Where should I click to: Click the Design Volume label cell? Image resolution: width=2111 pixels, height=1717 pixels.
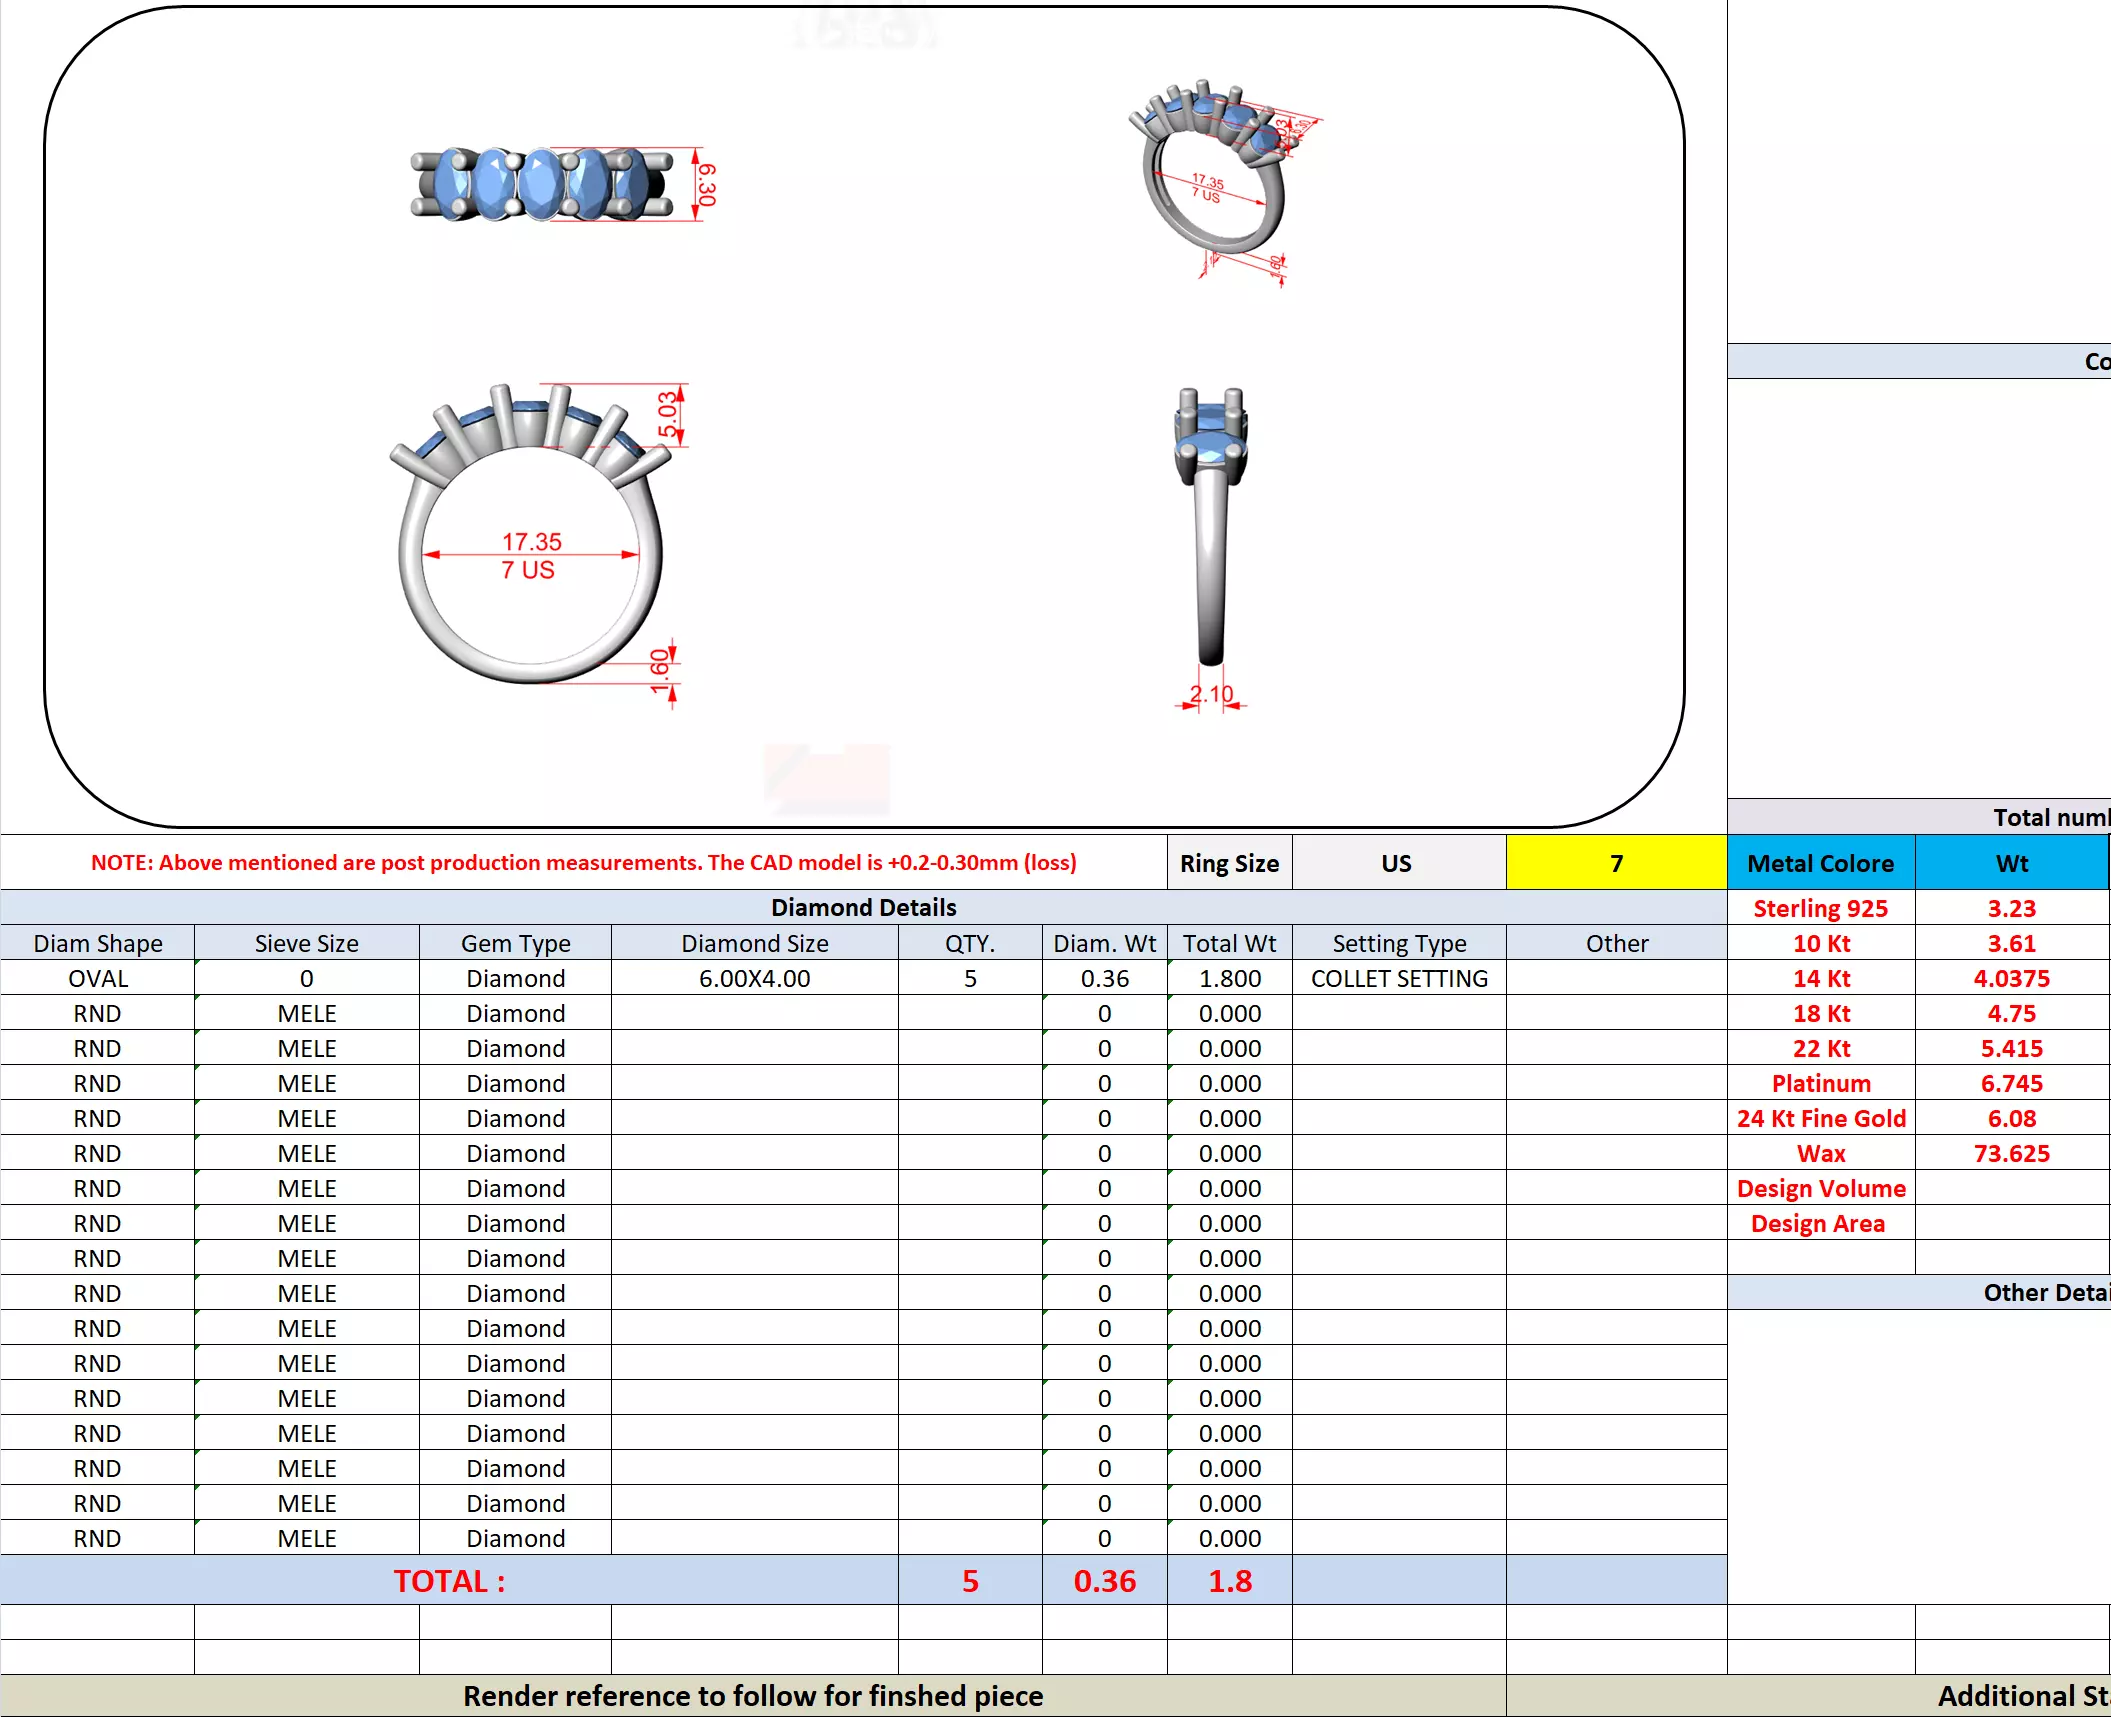pos(1820,1188)
